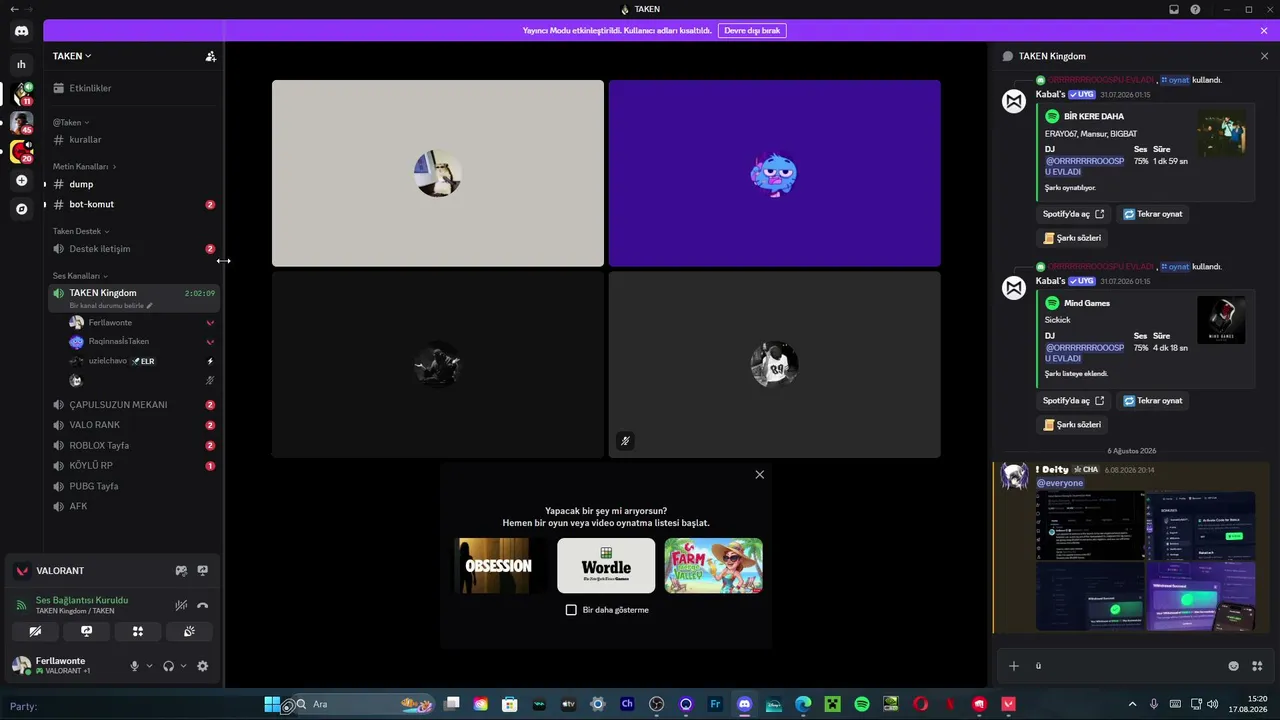Open the inbox icon in title bar
The width and height of the screenshot is (1280, 720).
click(x=1174, y=9)
